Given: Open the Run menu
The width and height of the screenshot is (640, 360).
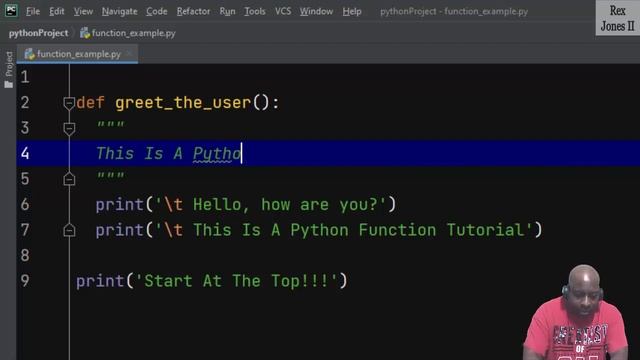Looking at the screenshot, I should (x=227, y=11).
